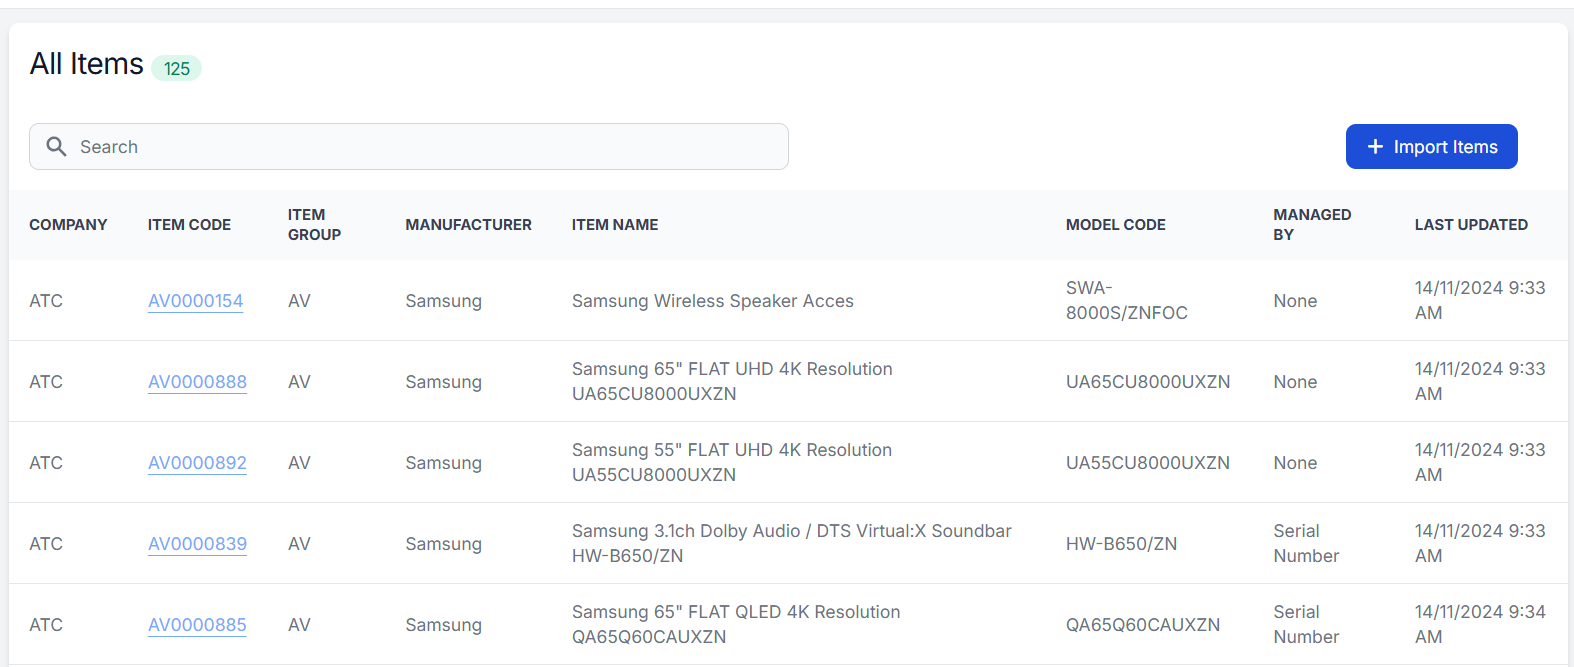Click last updated time in AV0000839 row

pos(1480,543)
